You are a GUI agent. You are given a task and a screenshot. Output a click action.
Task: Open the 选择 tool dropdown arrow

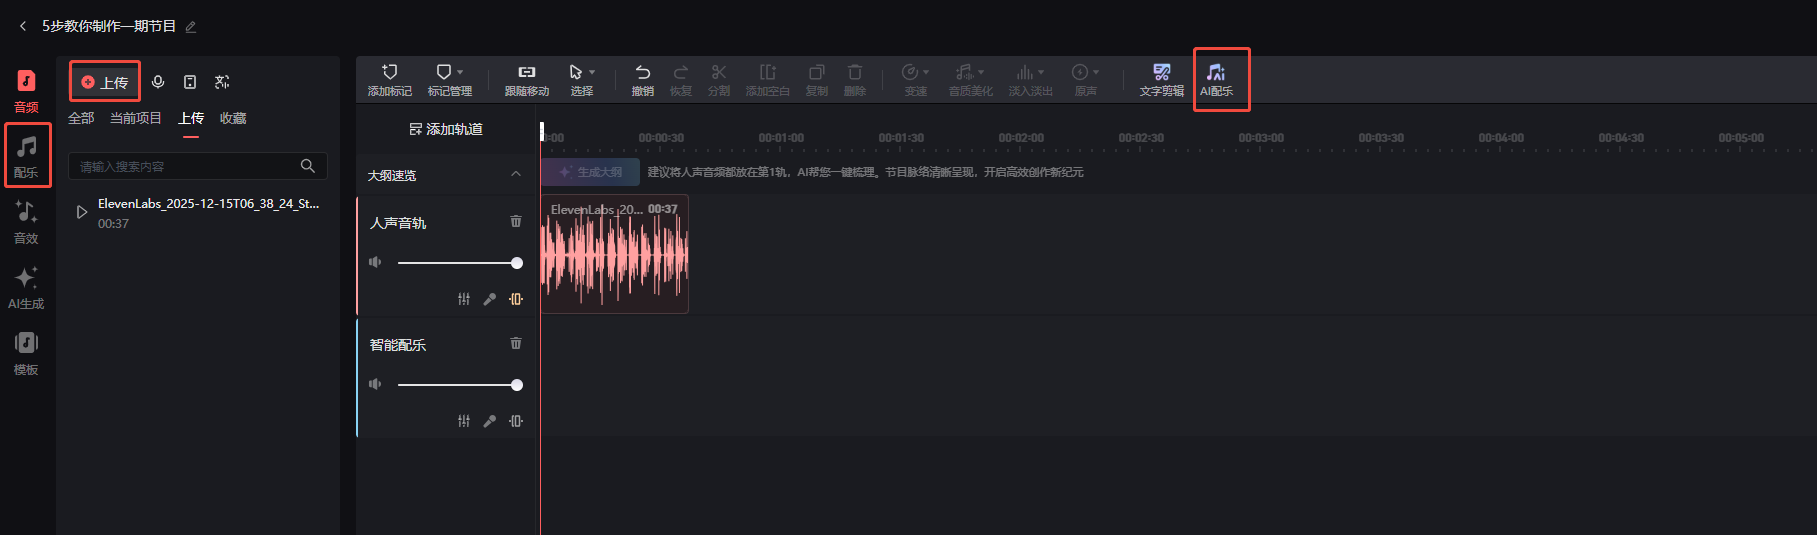tap(592, 72)
